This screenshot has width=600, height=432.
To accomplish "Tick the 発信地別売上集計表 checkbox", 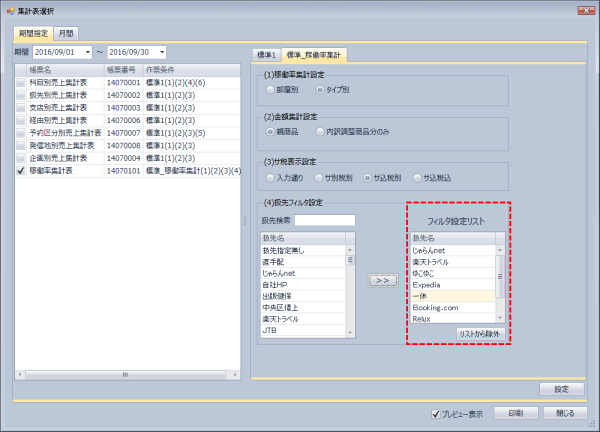I will click(21, 146).
